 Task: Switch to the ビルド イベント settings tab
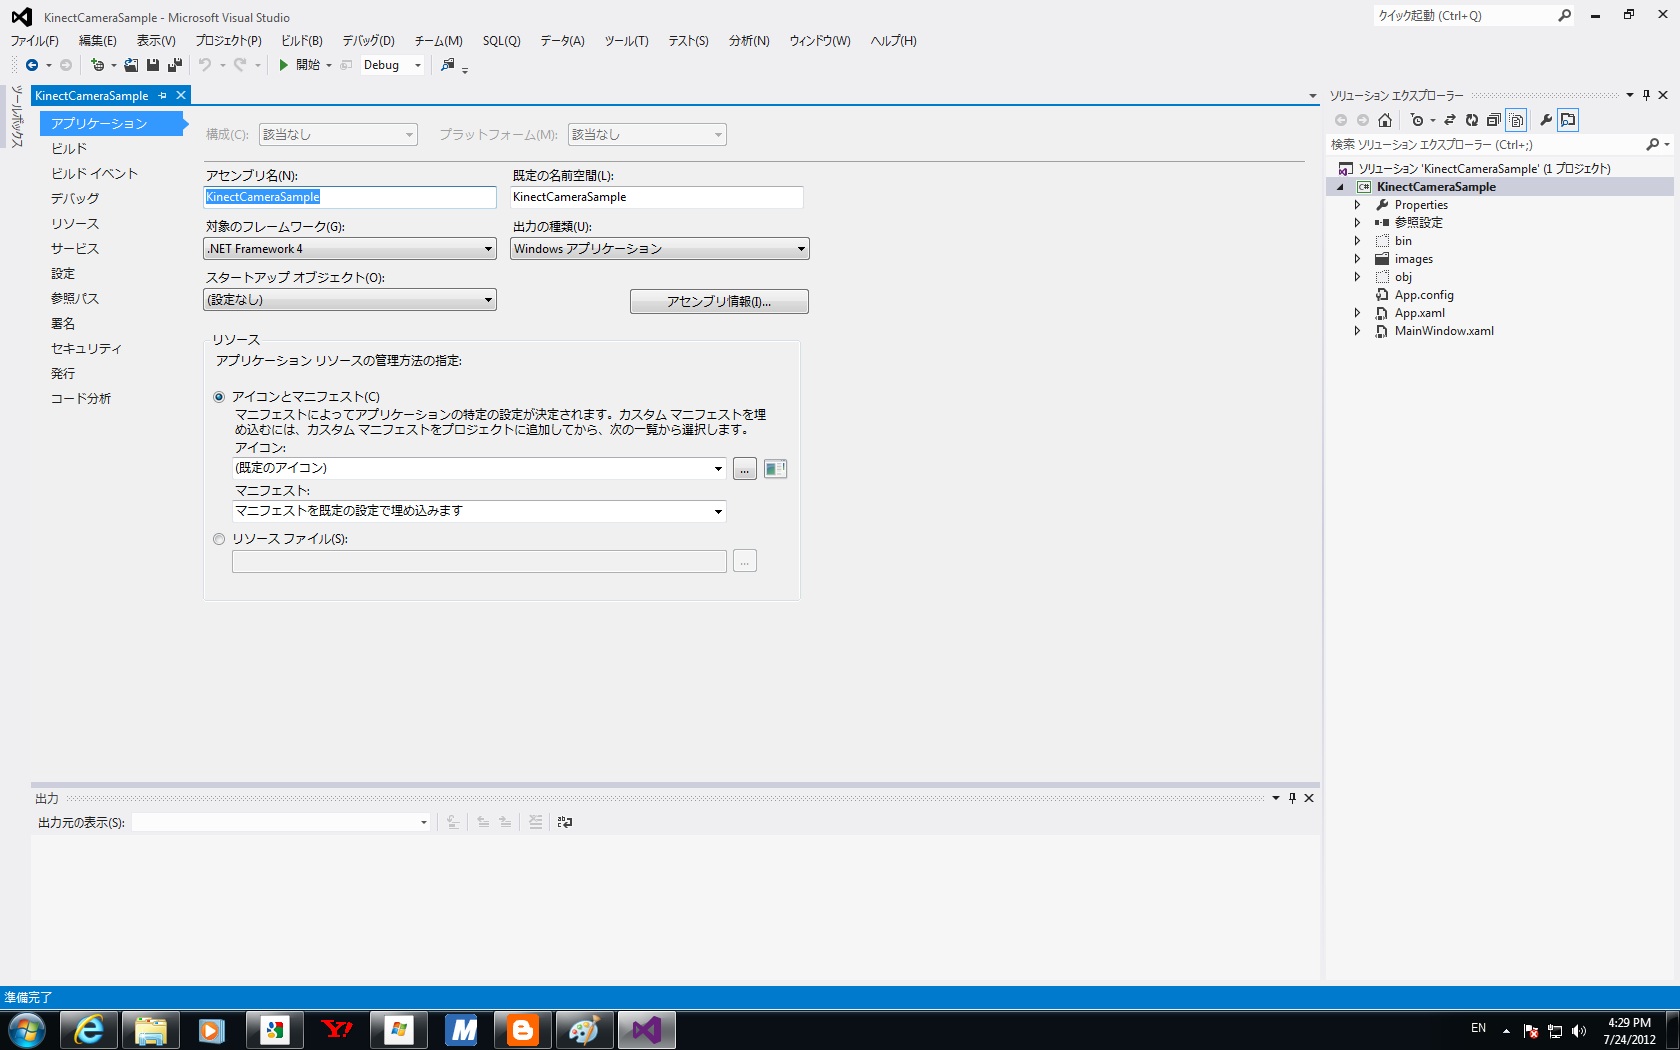pos(94,173)
